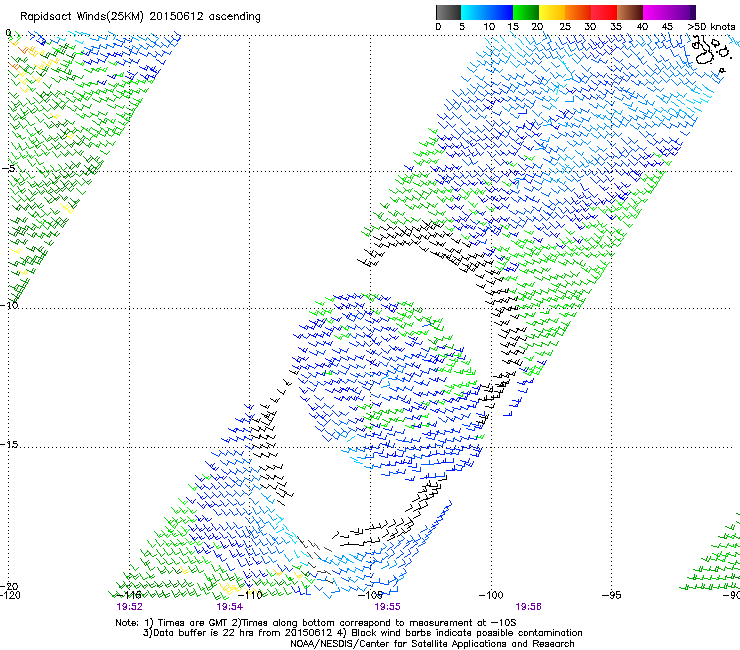Click the cyan-blue 5-15 knots legend segment
Image resolution: width=740 pixels, height=650 pixels.
487,12
